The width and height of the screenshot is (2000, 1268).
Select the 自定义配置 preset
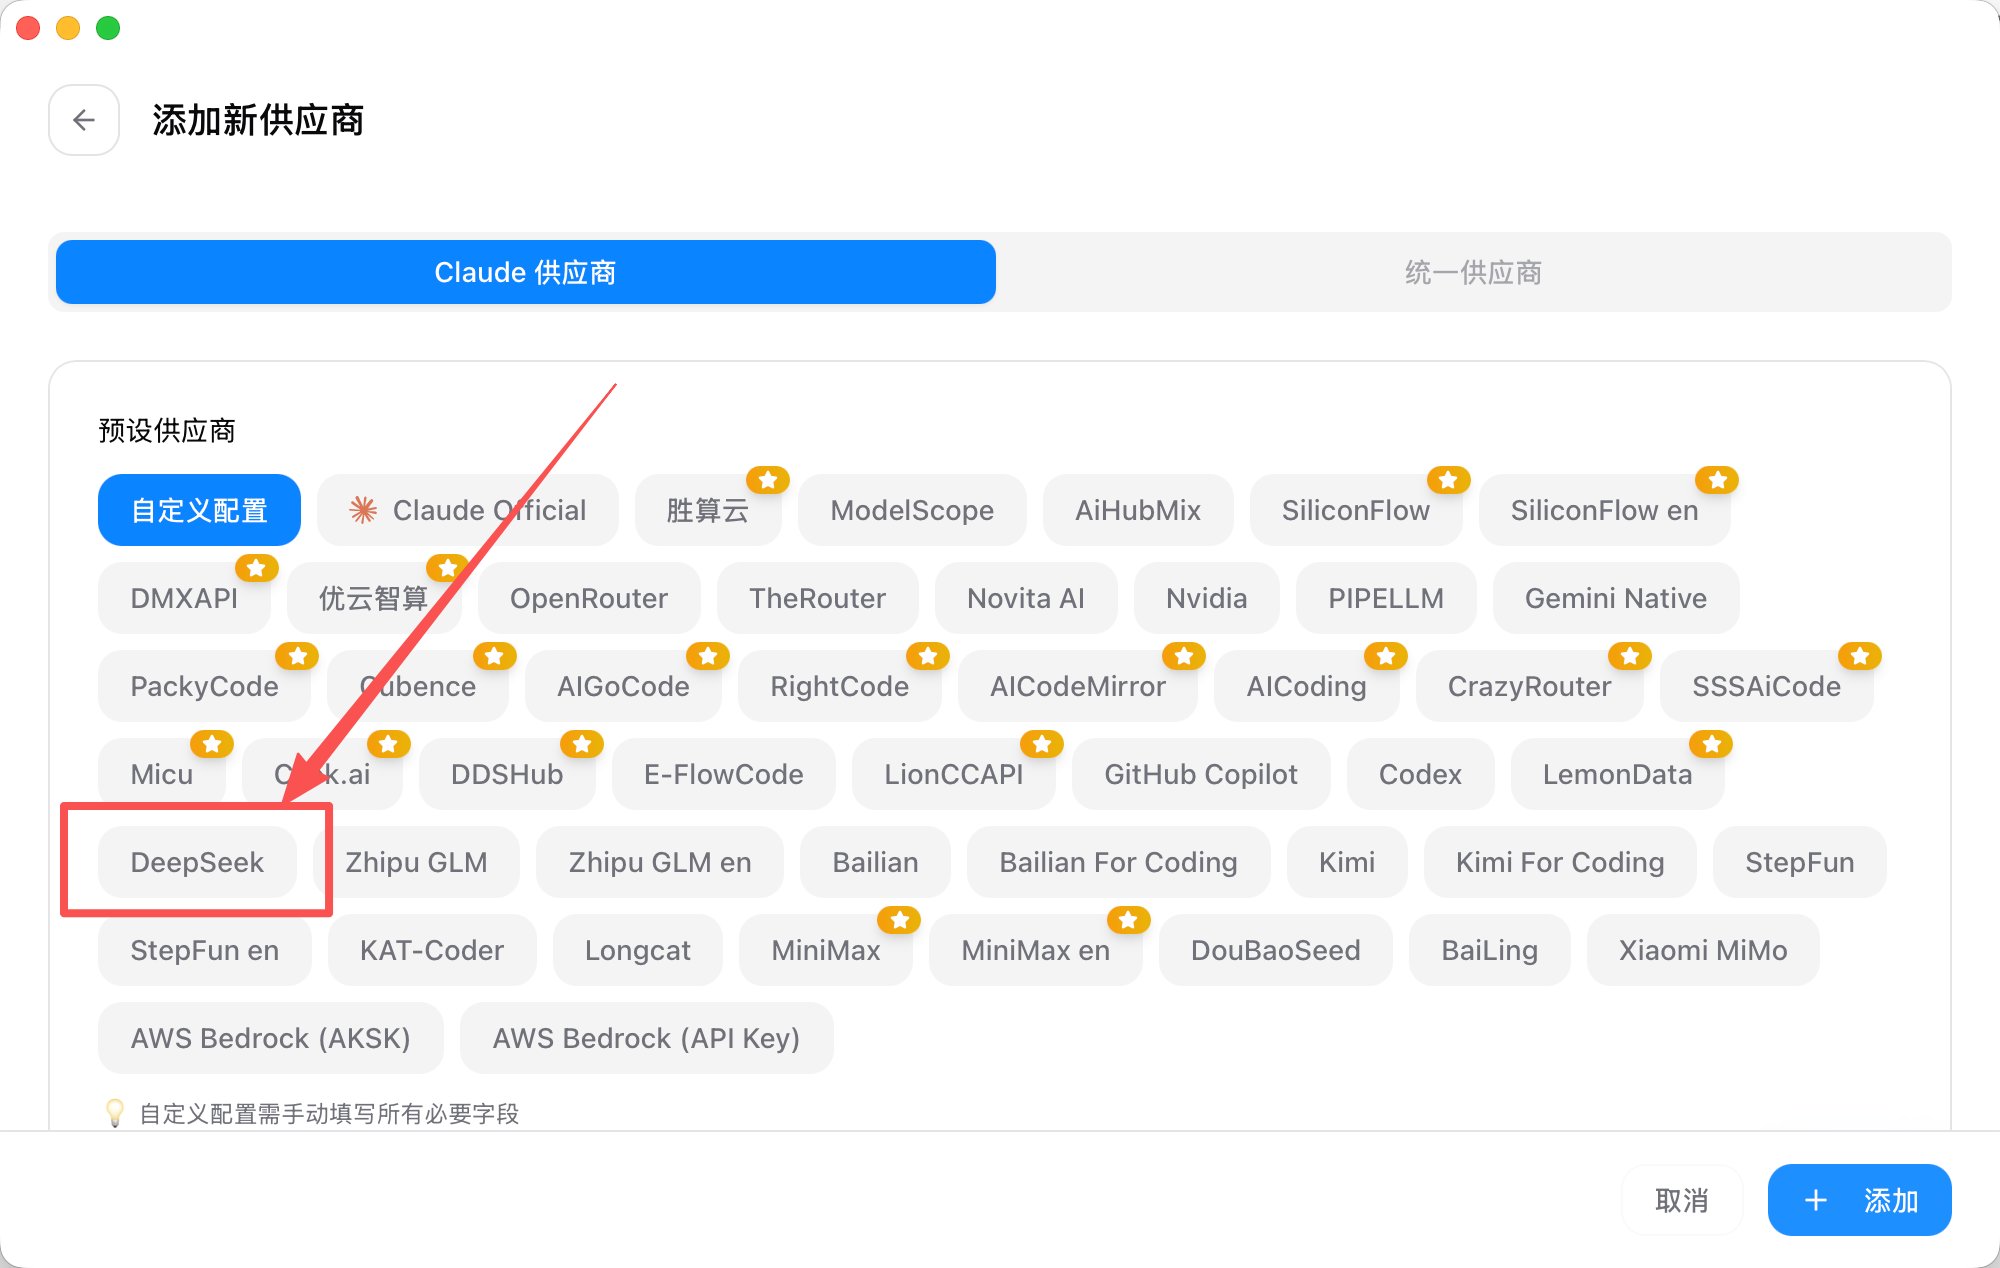[x=199, y=510]
